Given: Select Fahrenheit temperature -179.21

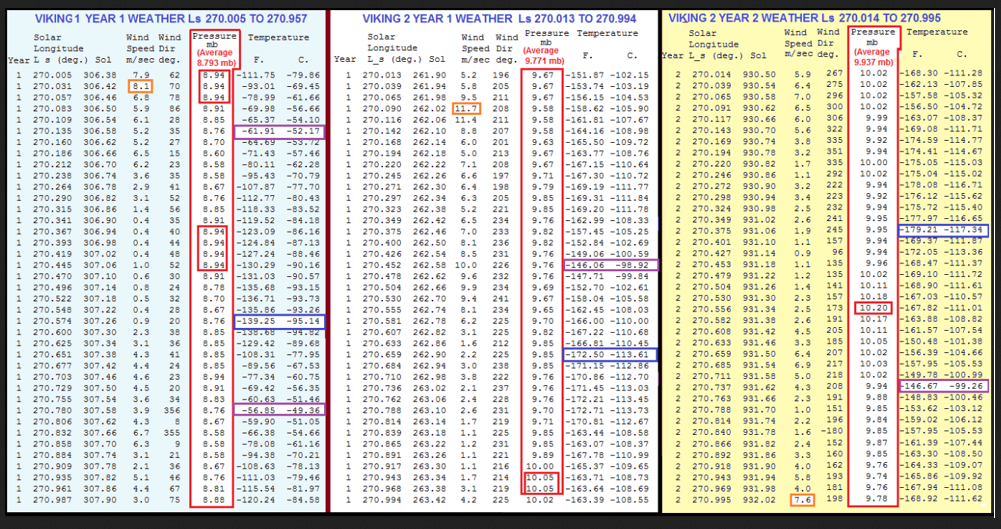Looking at the screenshot, I should pyautogui.click(x=919, y=230).
